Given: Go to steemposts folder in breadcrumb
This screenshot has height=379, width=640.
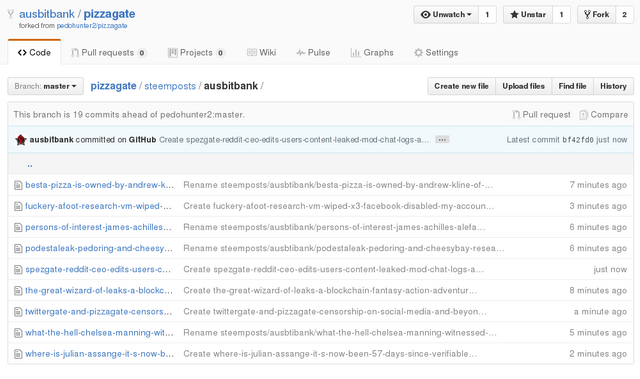Looking at the screenshot, I should coord(170,86).
